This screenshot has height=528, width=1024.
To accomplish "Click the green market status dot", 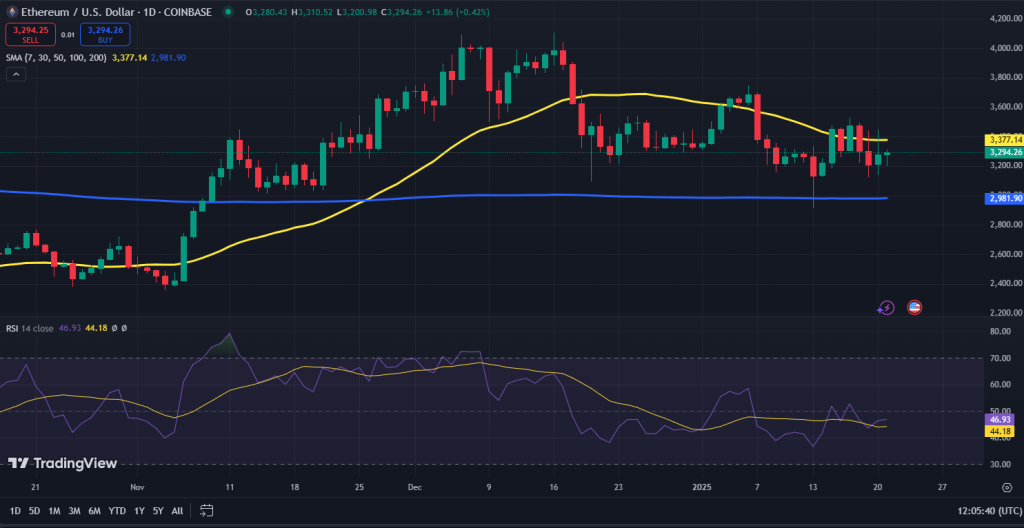I will [227, 12].
